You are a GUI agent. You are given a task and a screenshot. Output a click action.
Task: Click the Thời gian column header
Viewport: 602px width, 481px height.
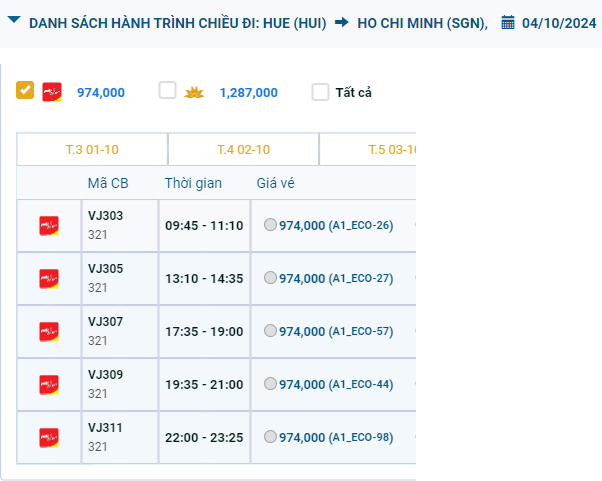click(x=193, y=183)
